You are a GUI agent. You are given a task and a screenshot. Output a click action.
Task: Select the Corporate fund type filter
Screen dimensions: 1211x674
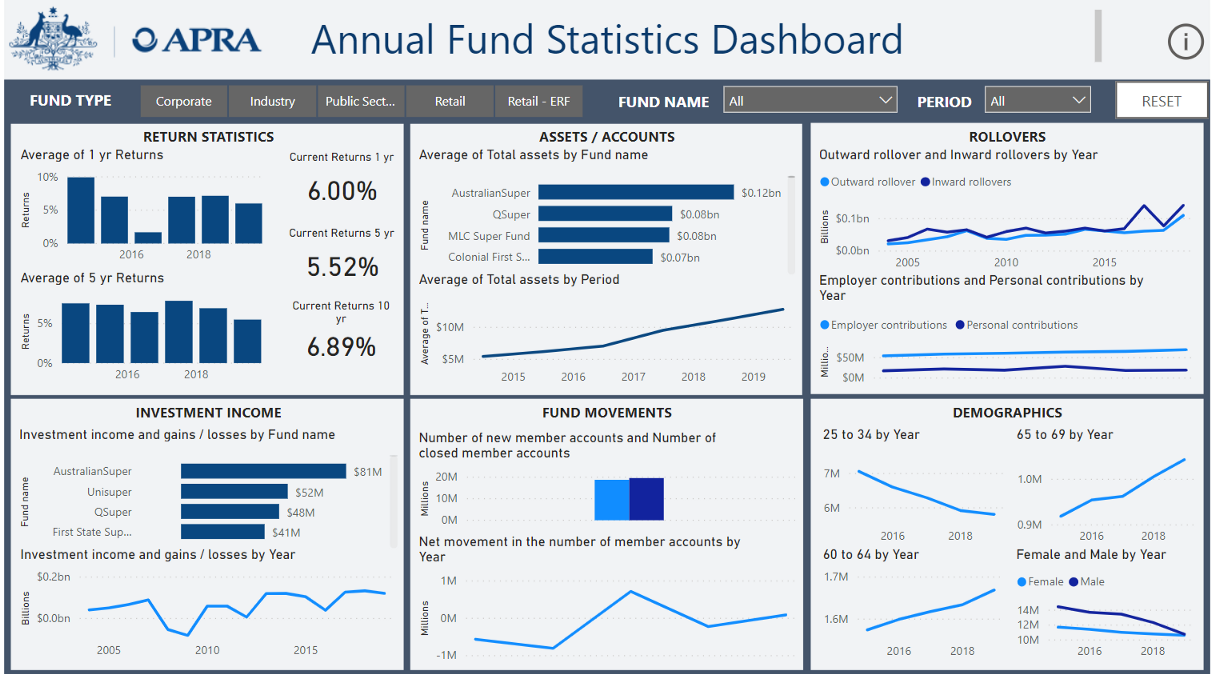184,101
